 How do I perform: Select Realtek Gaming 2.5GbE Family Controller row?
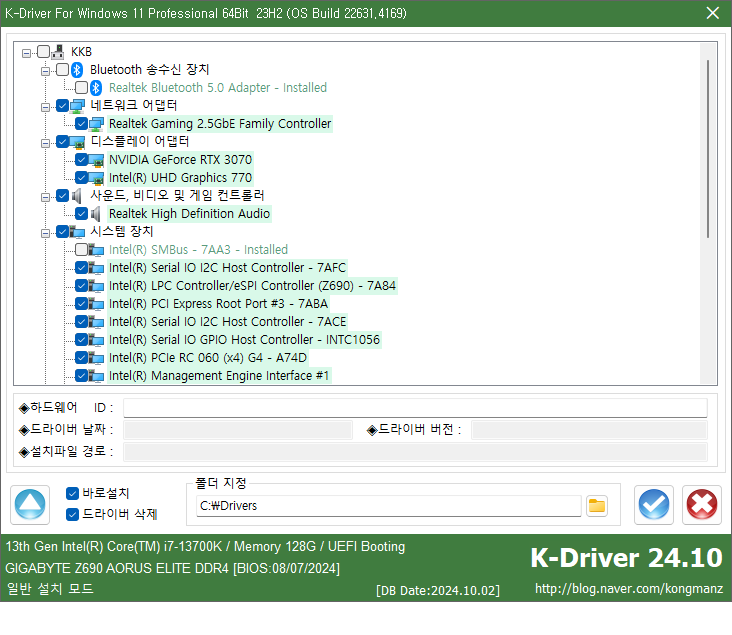(220, 124)
